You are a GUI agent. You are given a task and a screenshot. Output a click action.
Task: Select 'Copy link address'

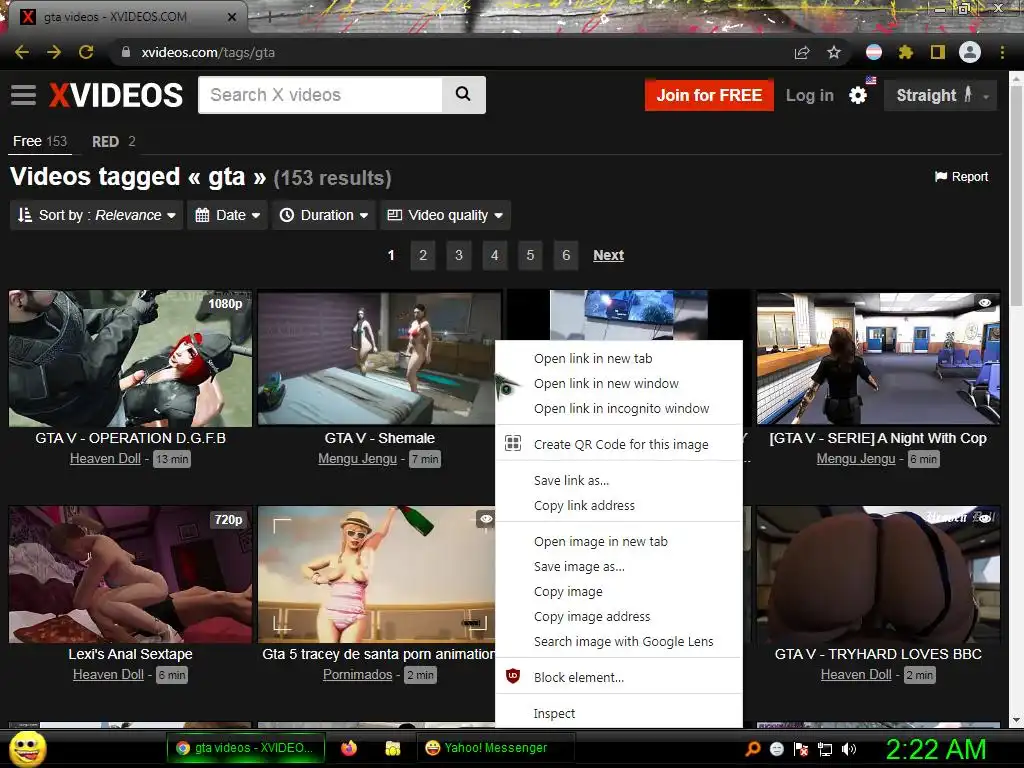(x=618, y=505)
